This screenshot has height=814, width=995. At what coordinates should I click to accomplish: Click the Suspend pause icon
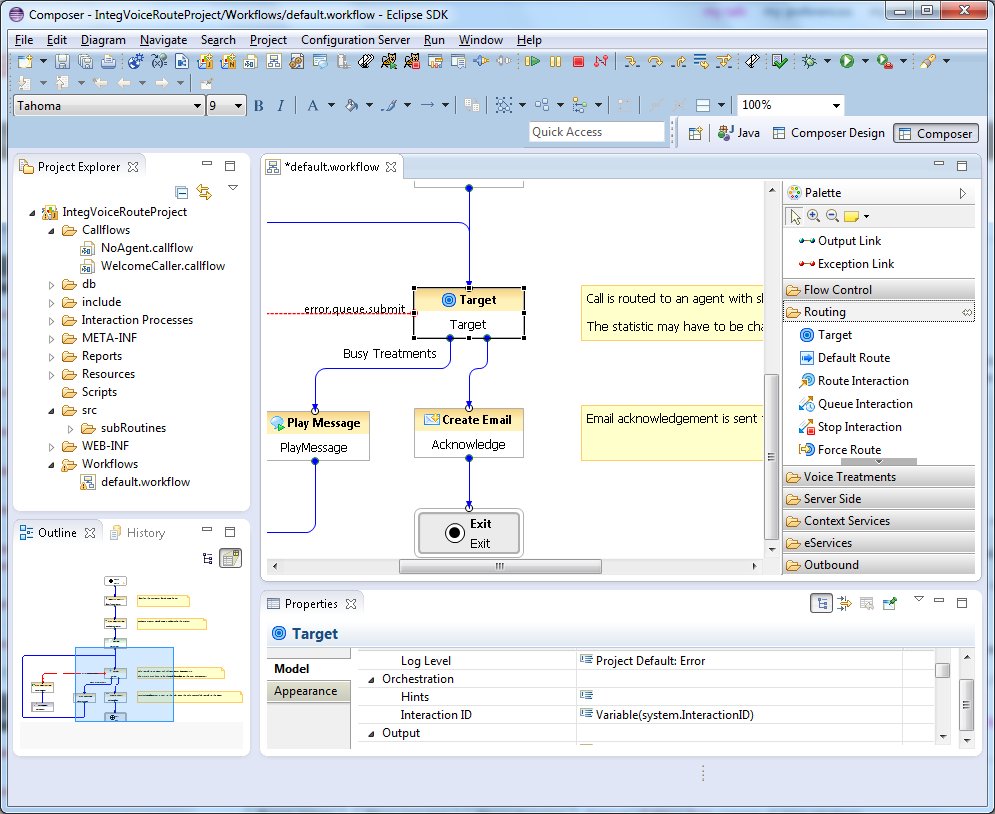555,61
